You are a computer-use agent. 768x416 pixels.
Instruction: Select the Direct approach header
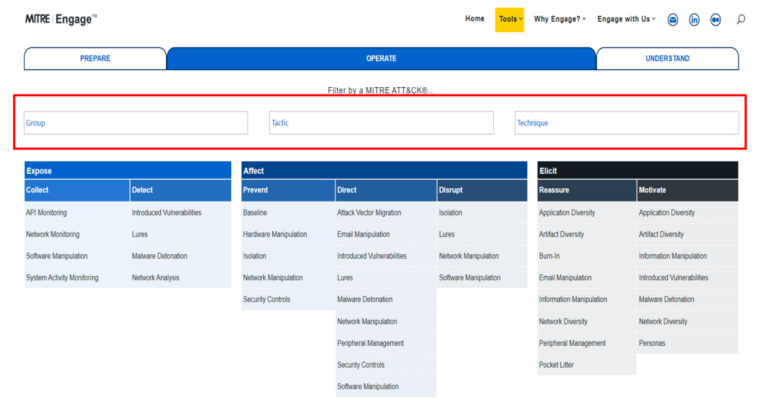point(386,190)
